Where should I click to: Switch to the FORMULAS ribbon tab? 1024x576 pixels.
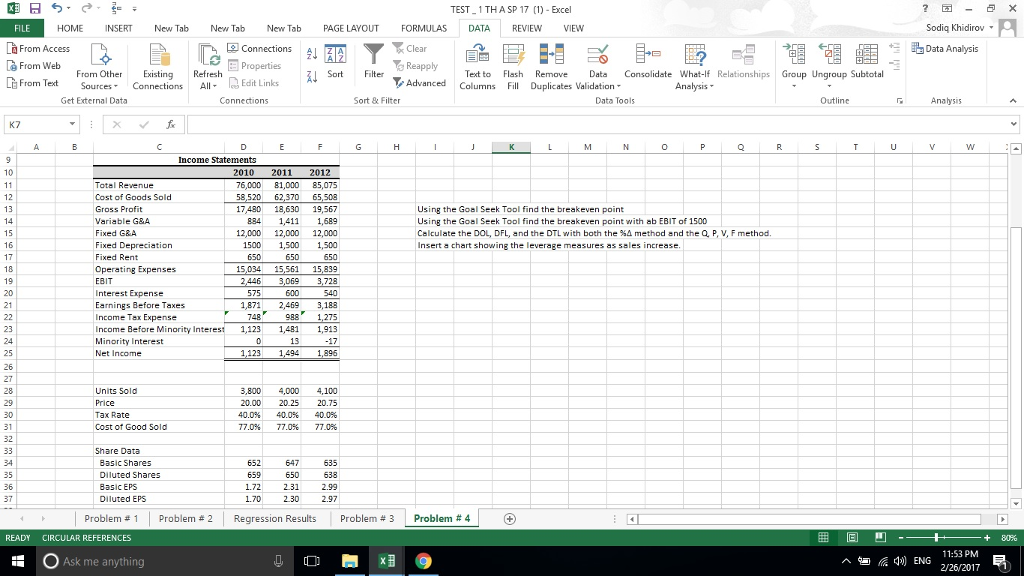[x=423, y=28]
